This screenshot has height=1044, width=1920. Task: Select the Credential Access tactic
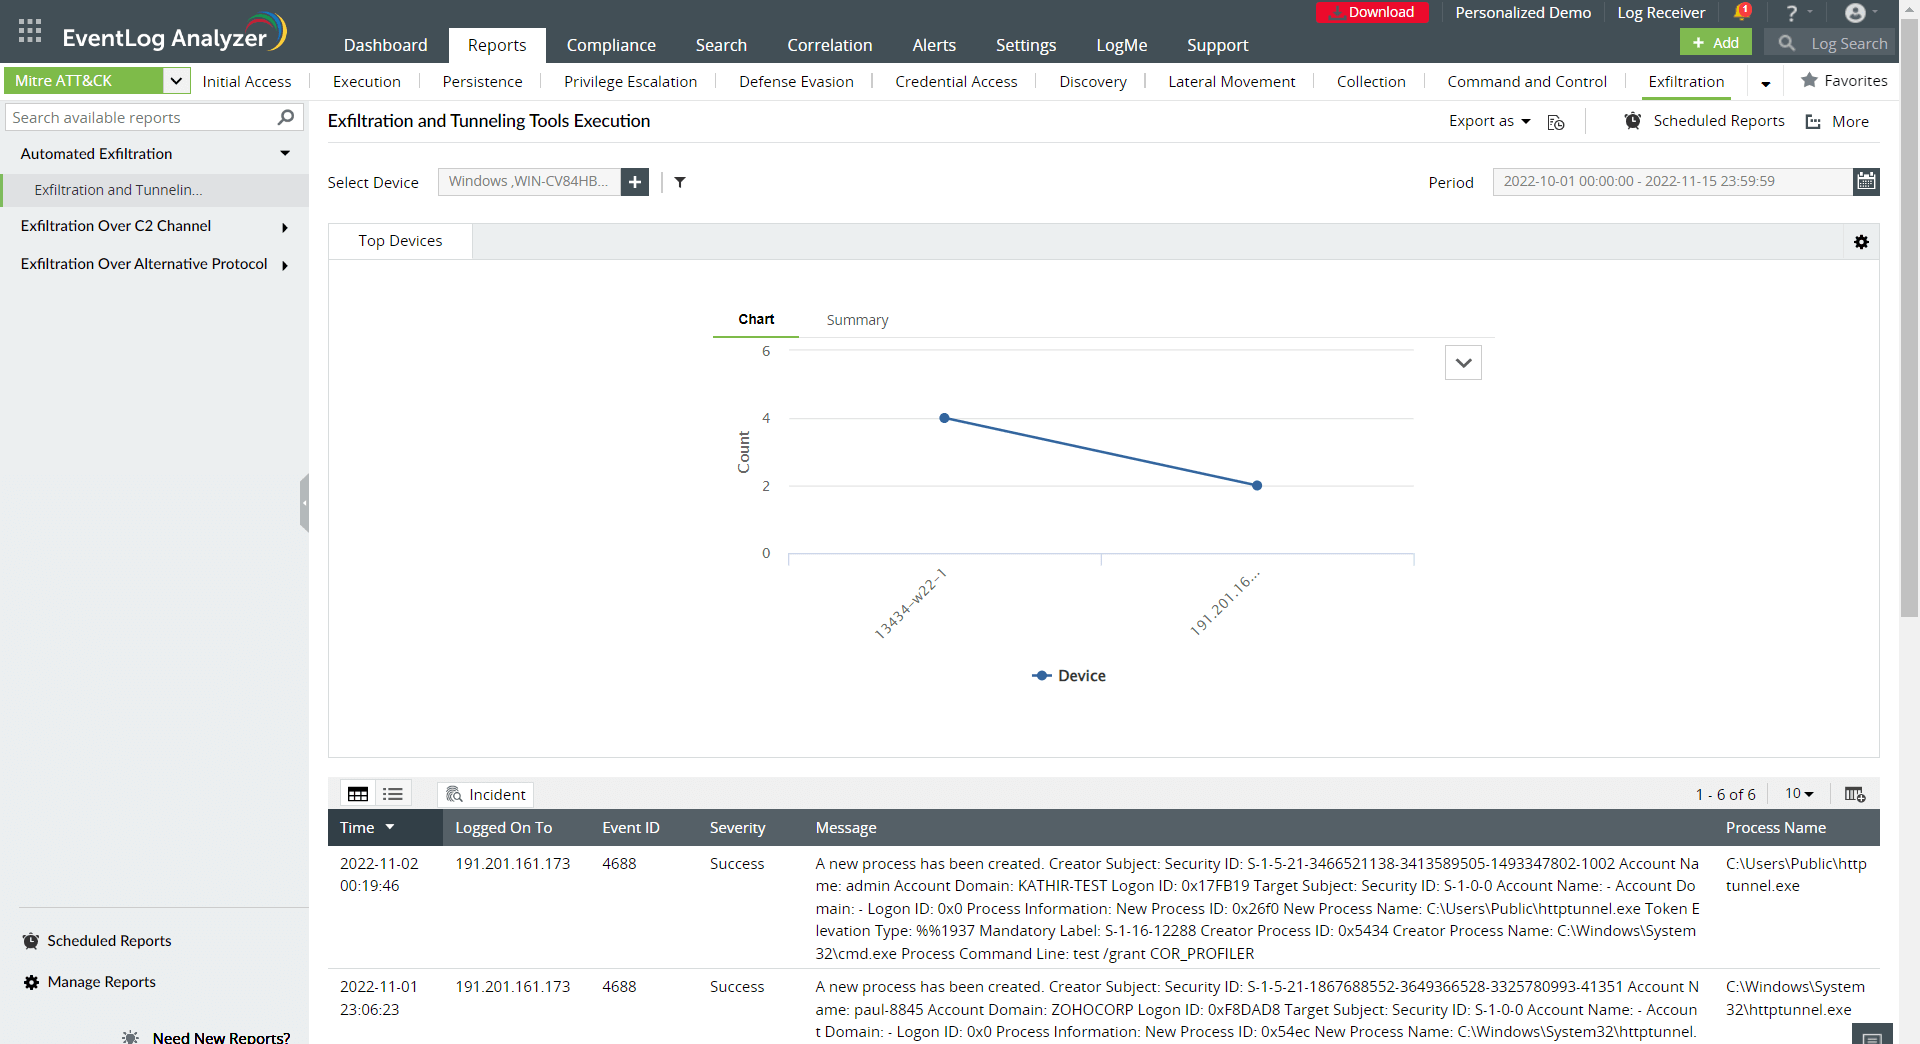coord(956,81)
